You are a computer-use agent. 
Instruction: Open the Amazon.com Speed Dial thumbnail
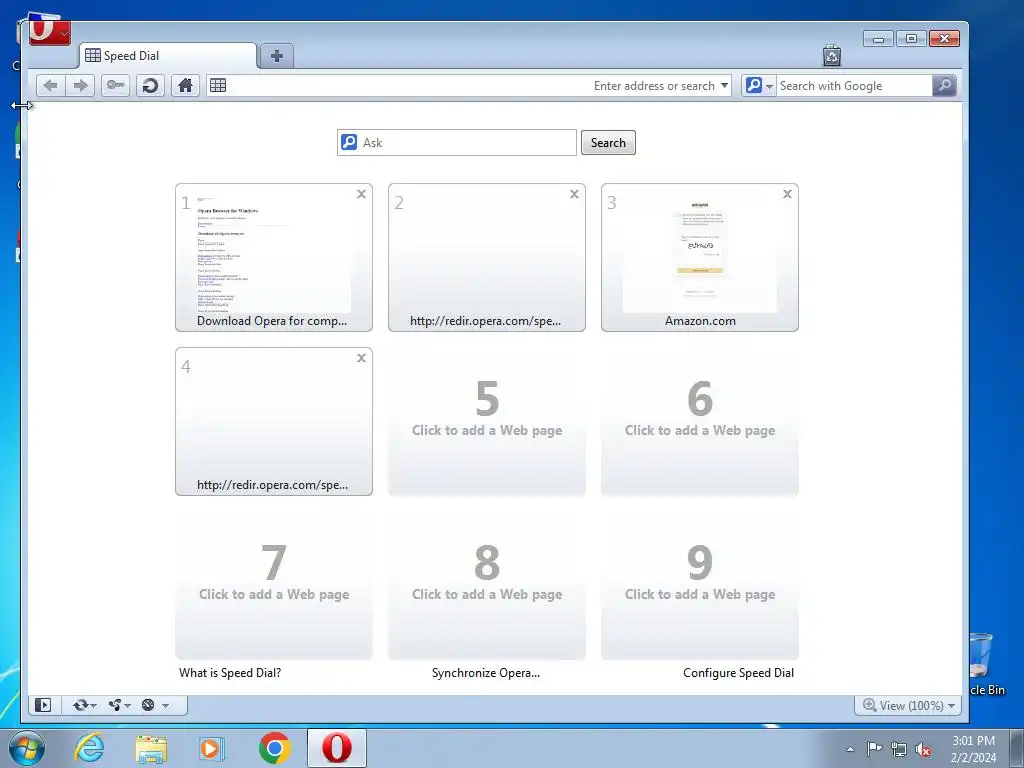click(700, 257)
